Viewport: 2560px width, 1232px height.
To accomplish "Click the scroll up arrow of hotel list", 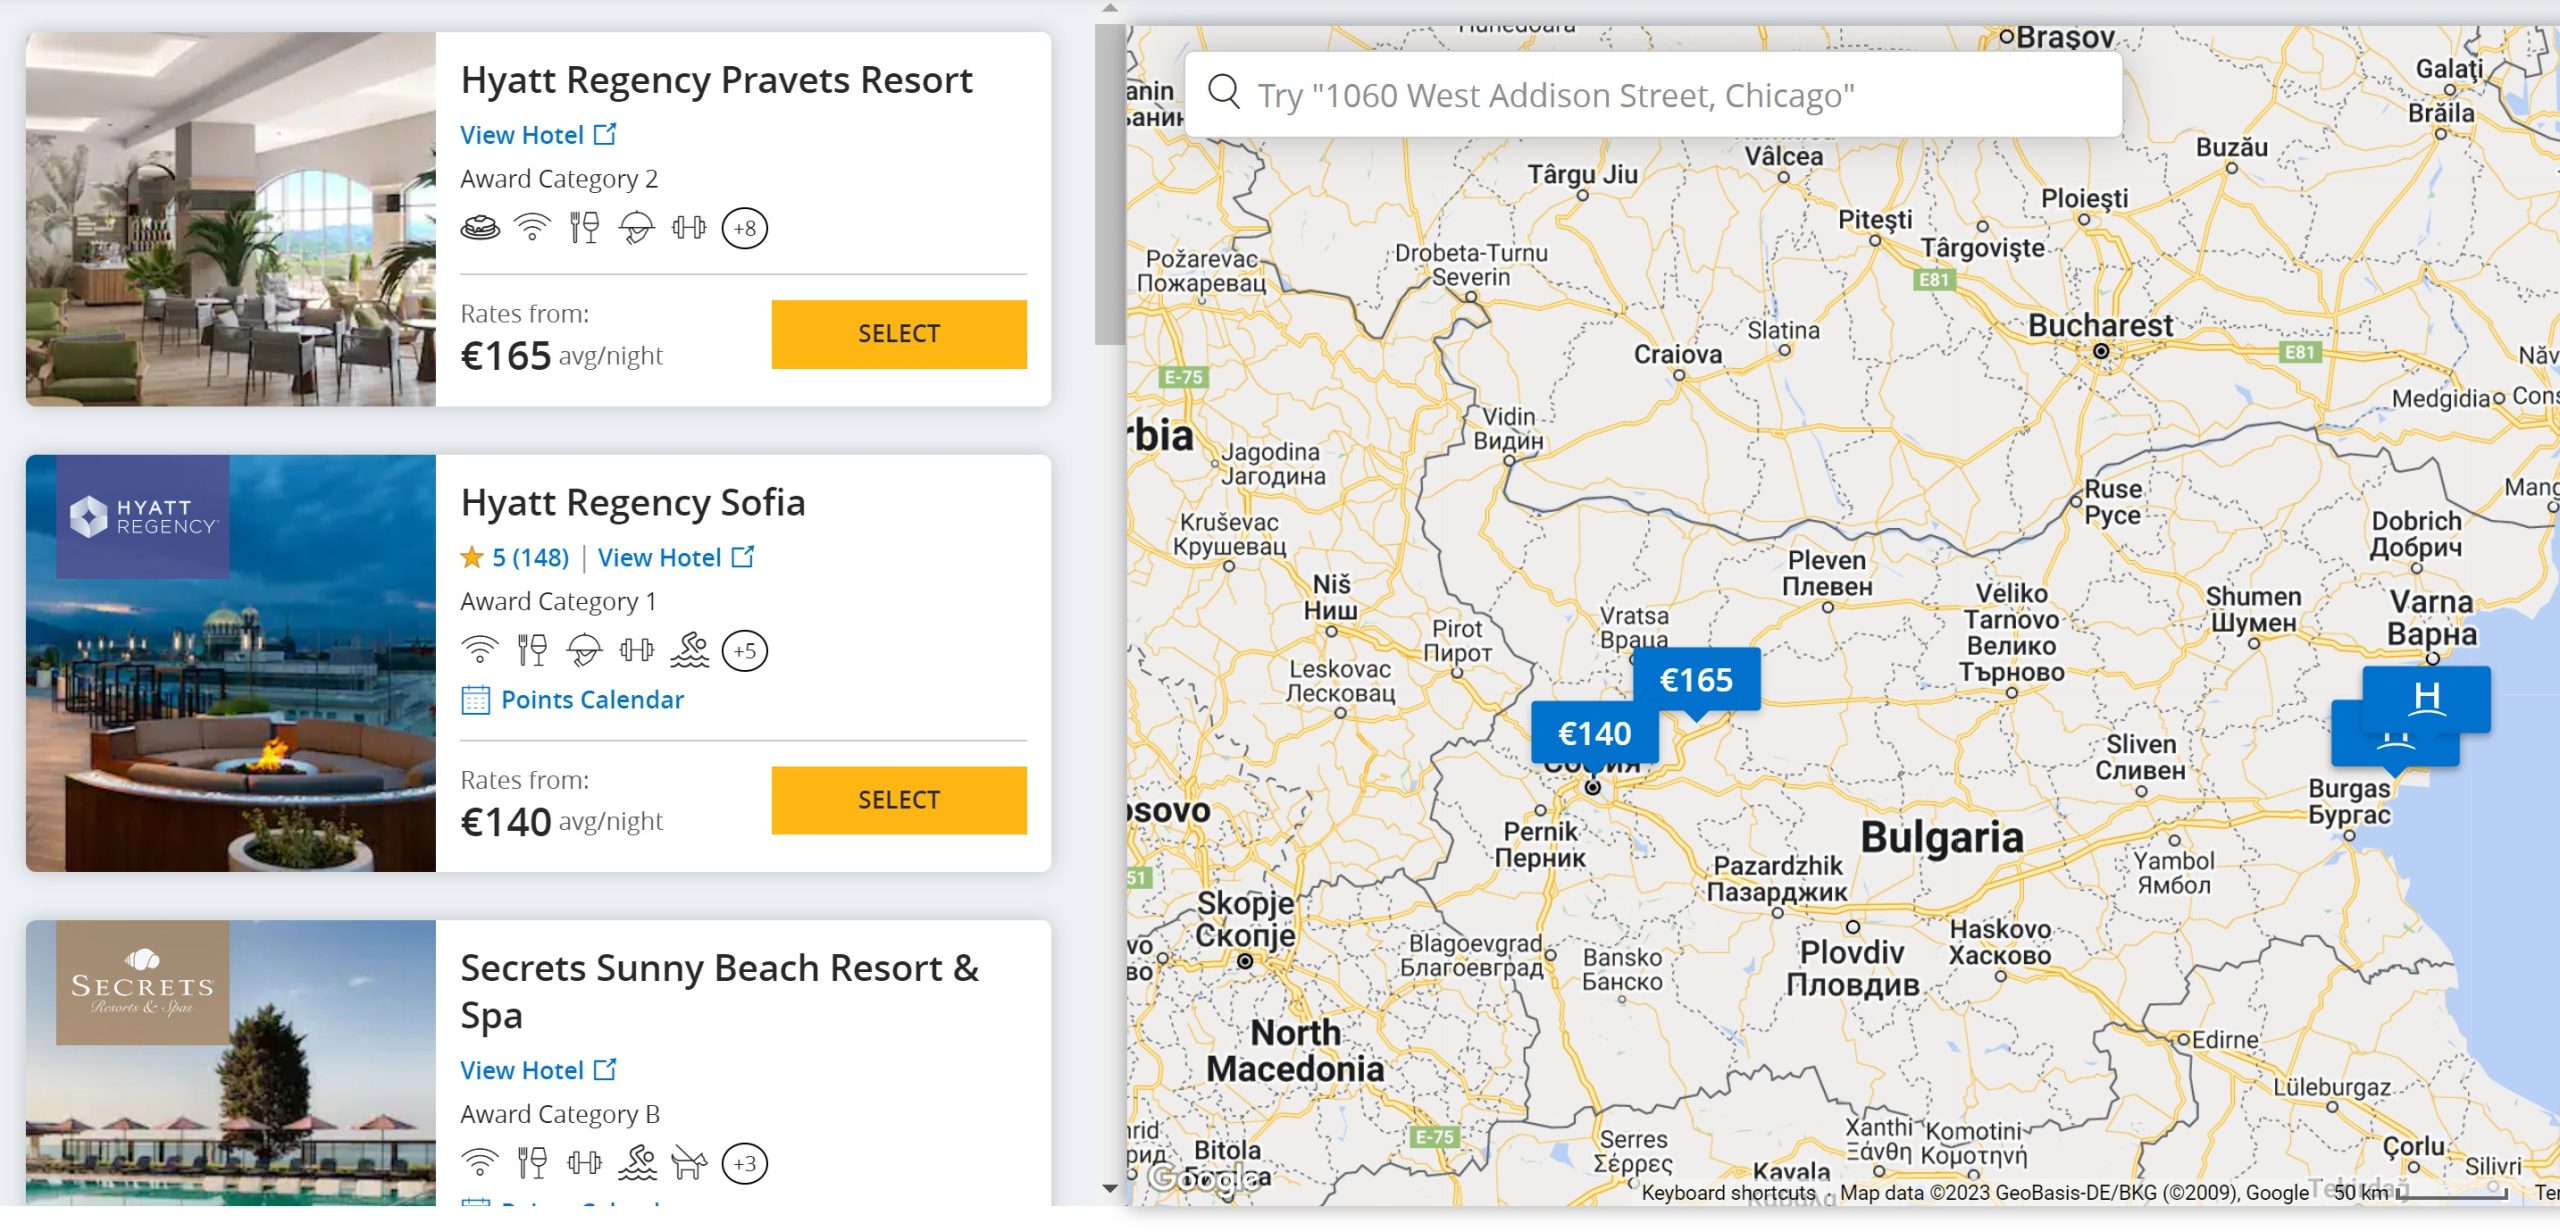I will [x=1110, y=8].
